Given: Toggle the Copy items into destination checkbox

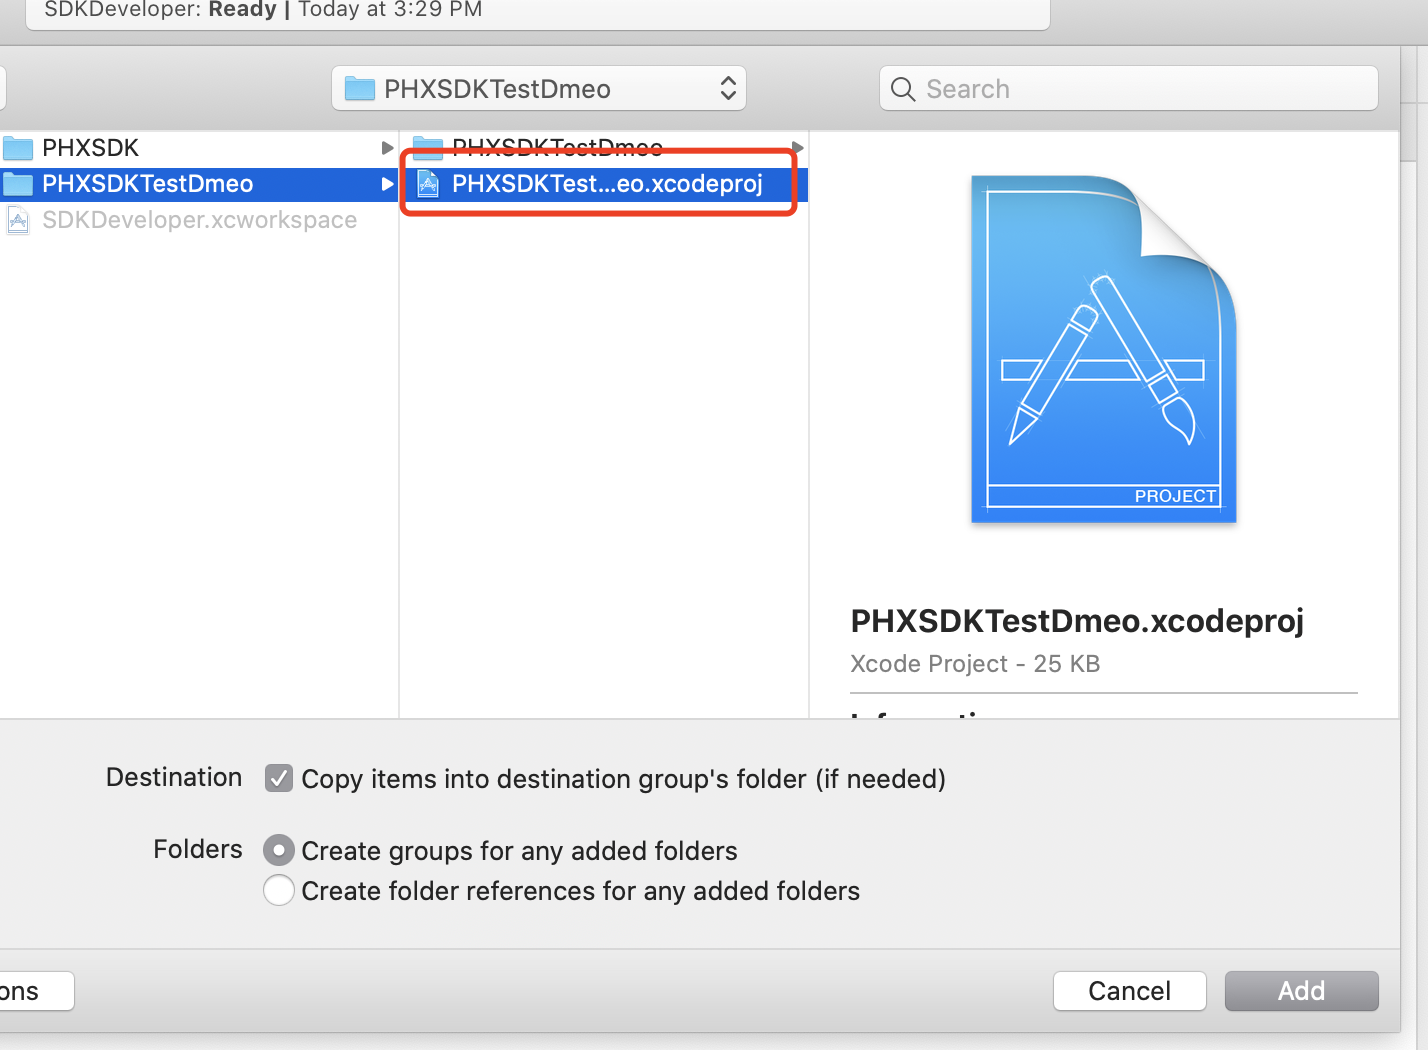Looking at the screenshot, I should tap(279, 778).
